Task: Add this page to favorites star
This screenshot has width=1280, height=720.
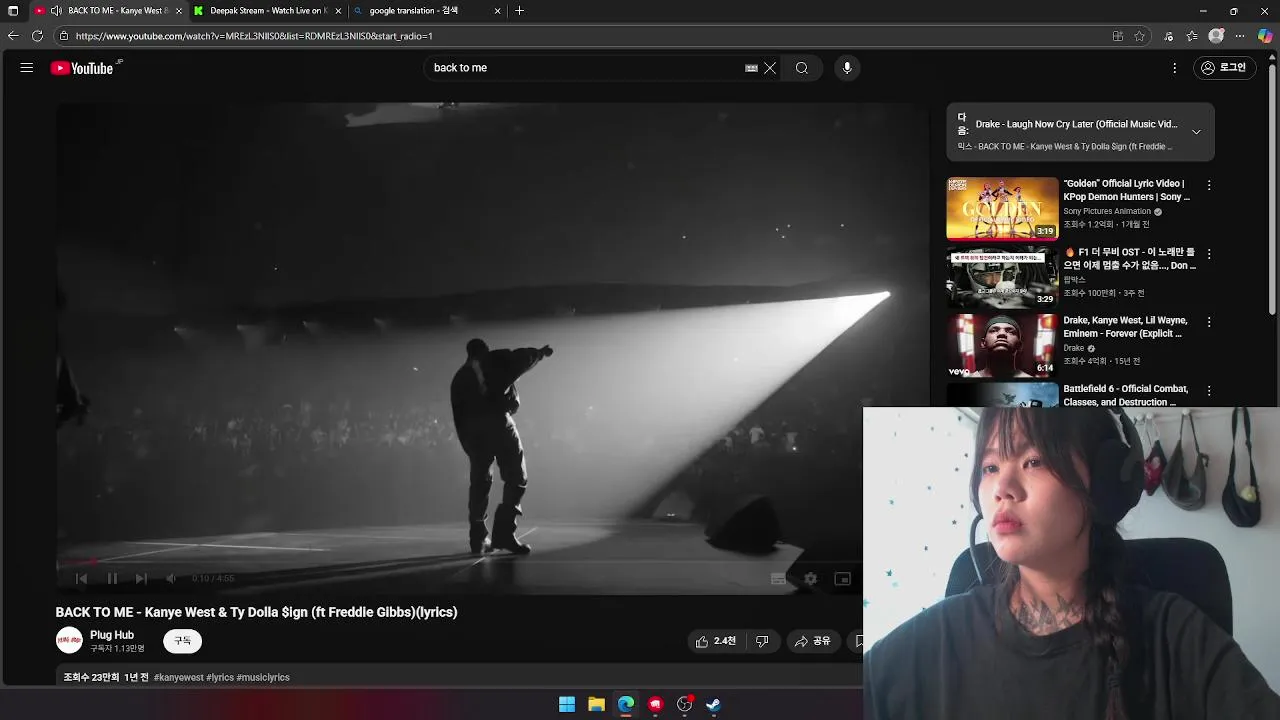Action: pos(1139,36)
